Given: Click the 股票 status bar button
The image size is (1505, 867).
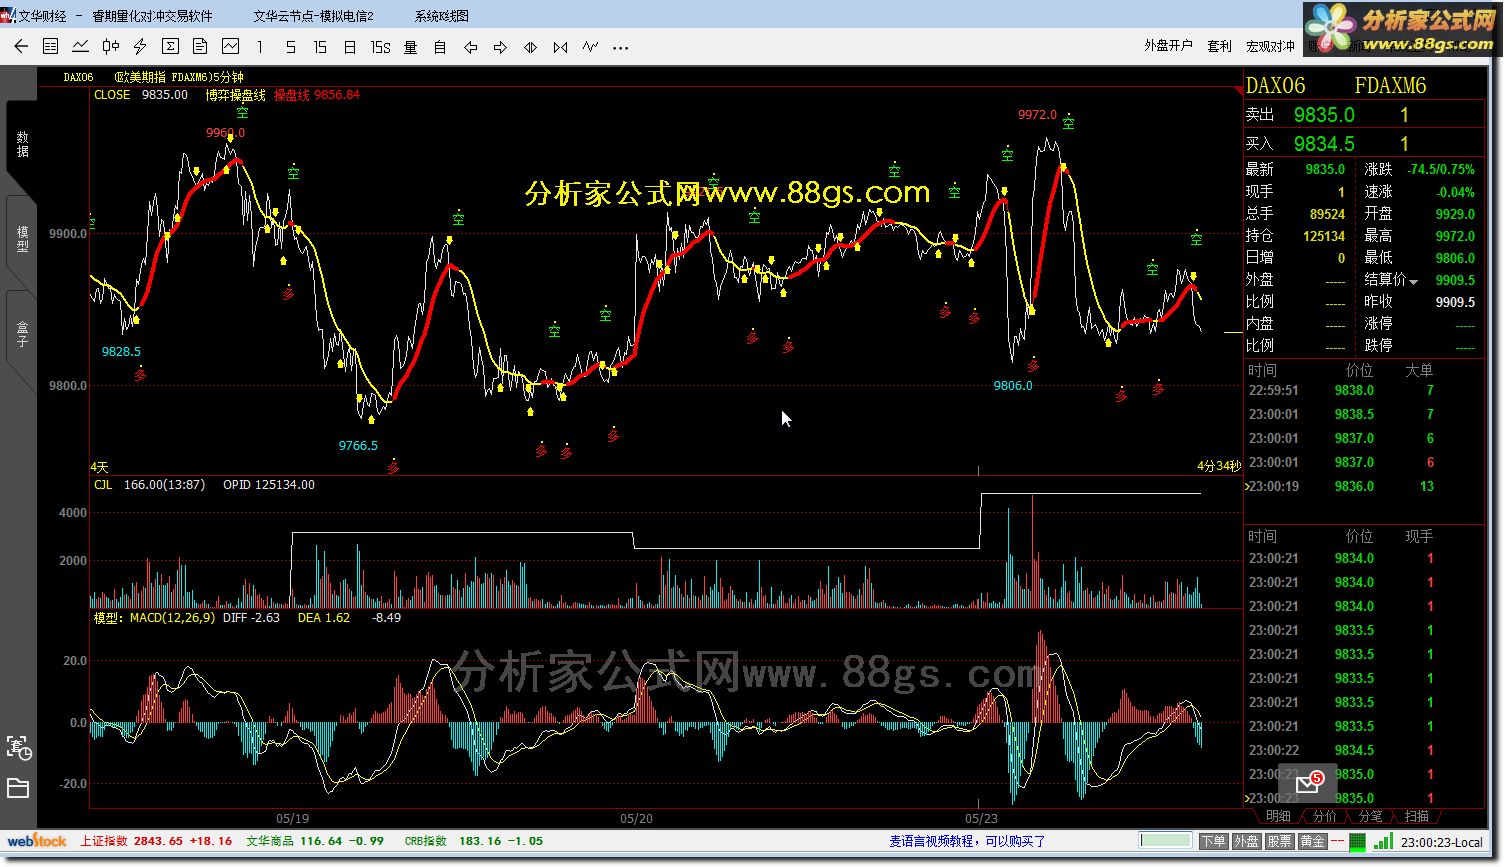Looking at the screenshot, I should coord(1279,841).
